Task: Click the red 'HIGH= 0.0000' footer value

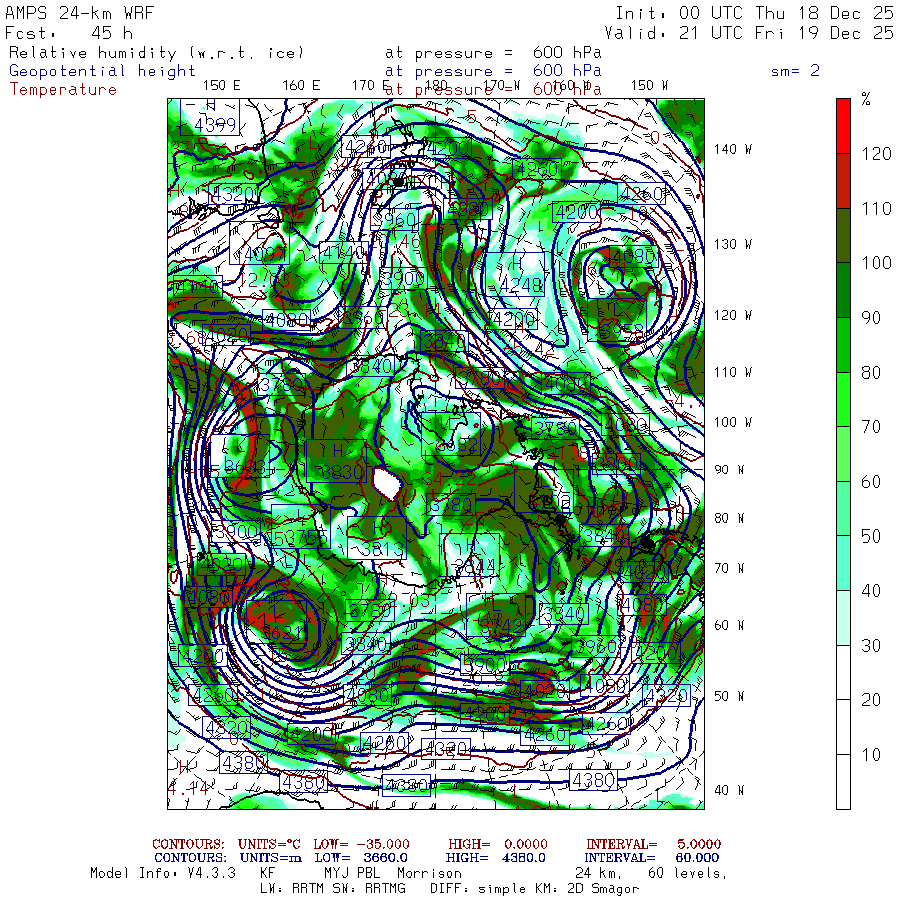Action: click(498, 844)
